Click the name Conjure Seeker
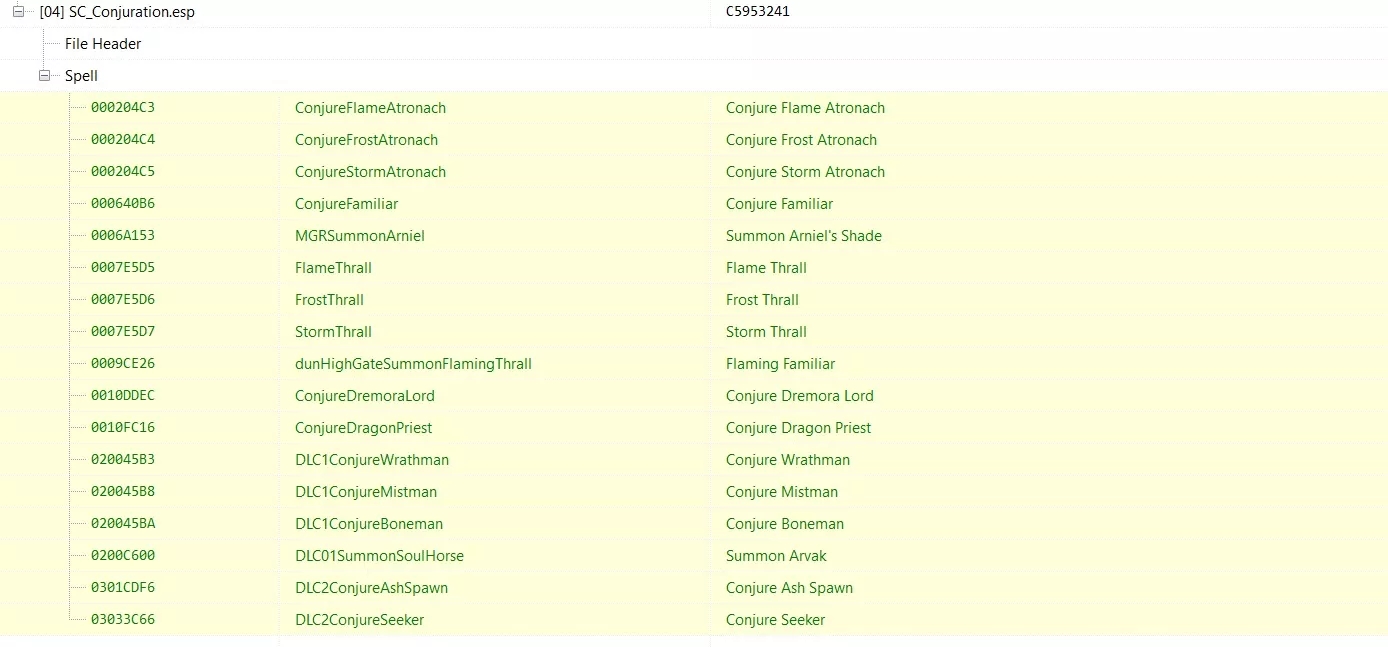 pyautogui.click(x=775, y=620)
